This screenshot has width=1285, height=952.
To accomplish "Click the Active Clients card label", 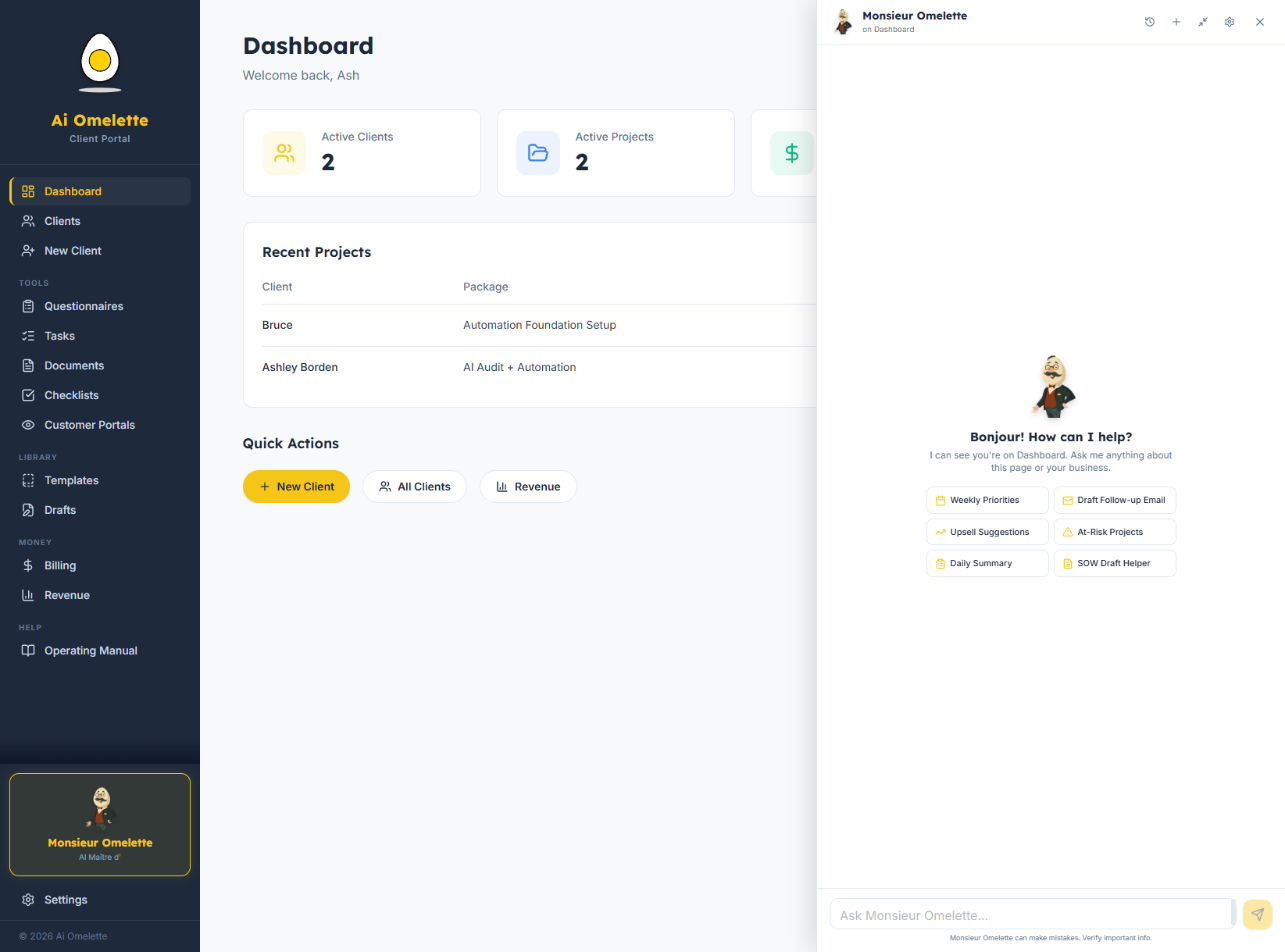I will coord(357,137).
